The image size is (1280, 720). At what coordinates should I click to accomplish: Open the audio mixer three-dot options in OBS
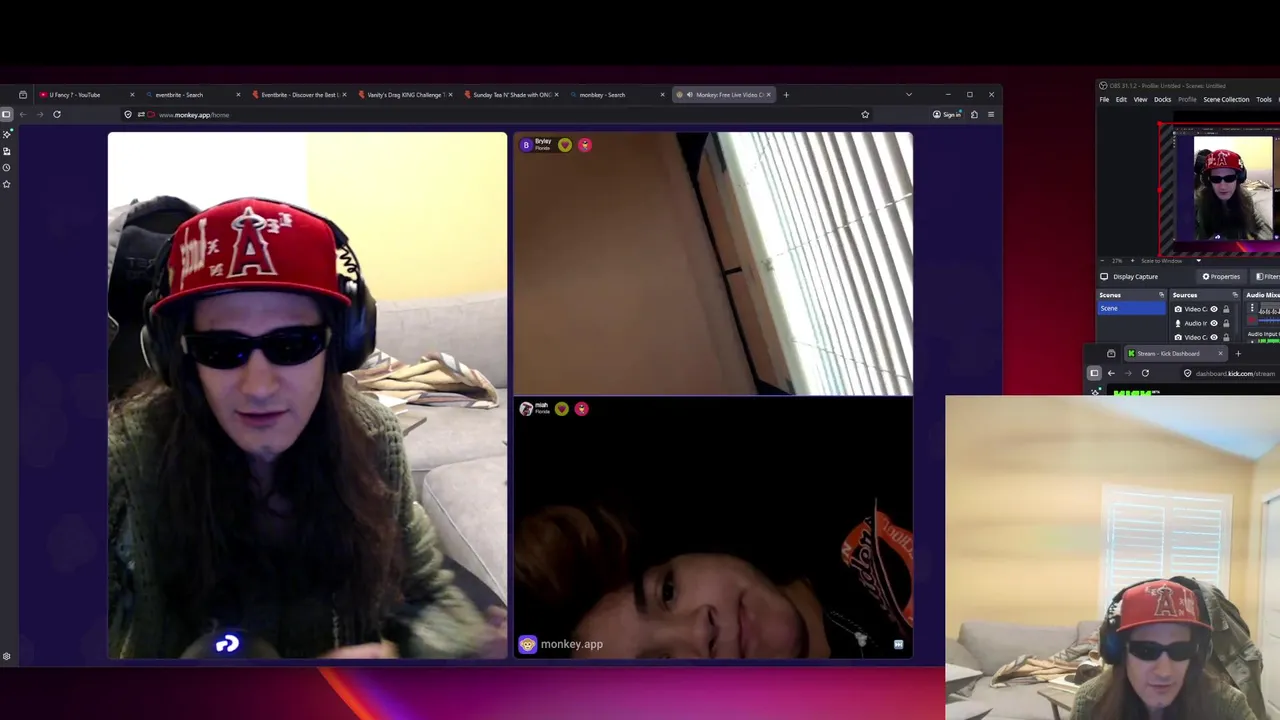tap(1251, 309)
